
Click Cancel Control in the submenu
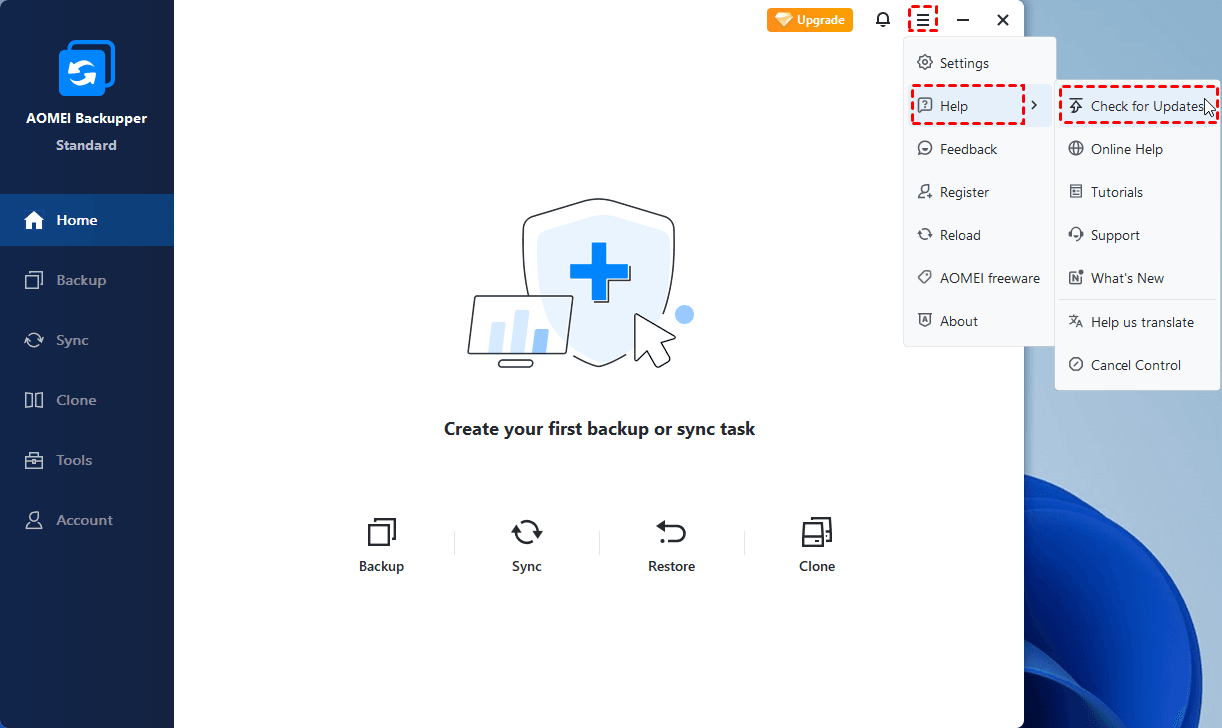click(1135, 365)
